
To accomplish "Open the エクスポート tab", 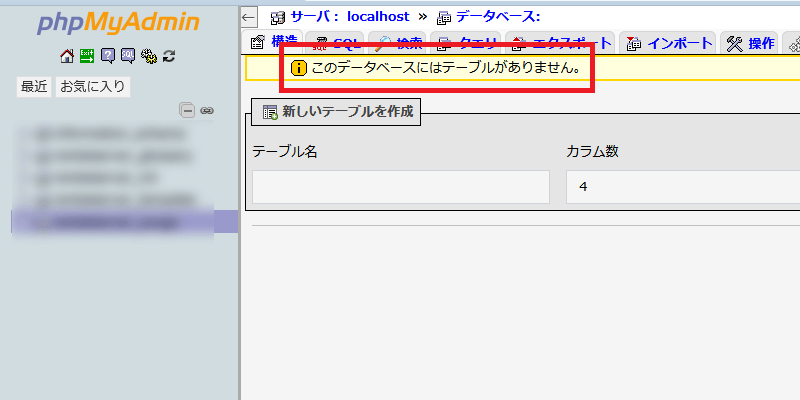I will 560,43.
